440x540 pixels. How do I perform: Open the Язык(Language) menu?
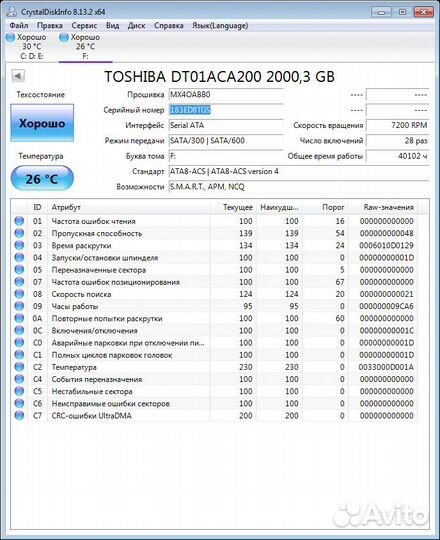[220, 25]
